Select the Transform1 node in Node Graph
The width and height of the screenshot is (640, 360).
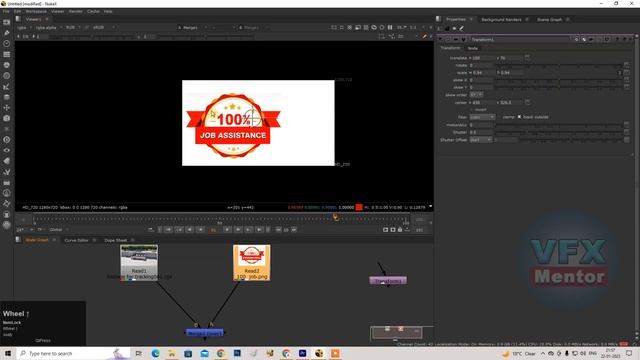click(x=388, y=280)
